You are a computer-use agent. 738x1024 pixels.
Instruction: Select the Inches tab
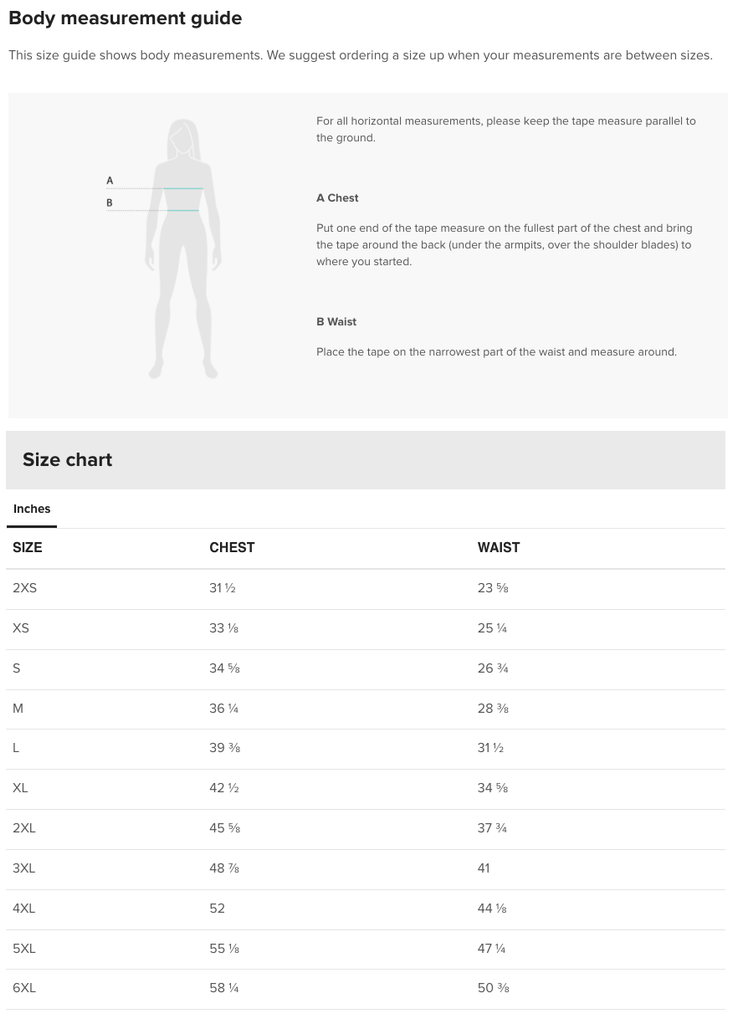click(x=31, y=509)
